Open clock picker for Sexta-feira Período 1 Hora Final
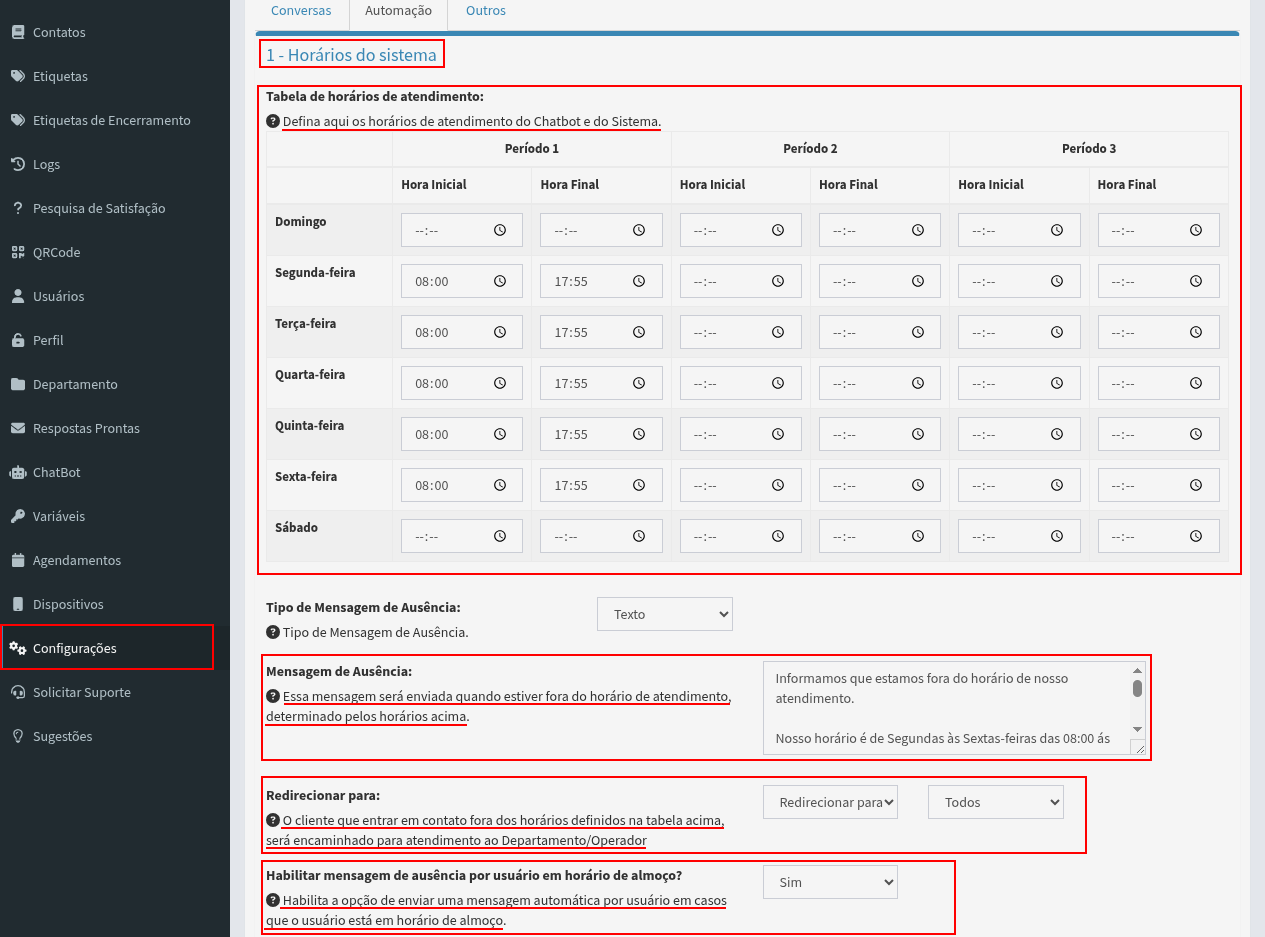 [639, 486]
